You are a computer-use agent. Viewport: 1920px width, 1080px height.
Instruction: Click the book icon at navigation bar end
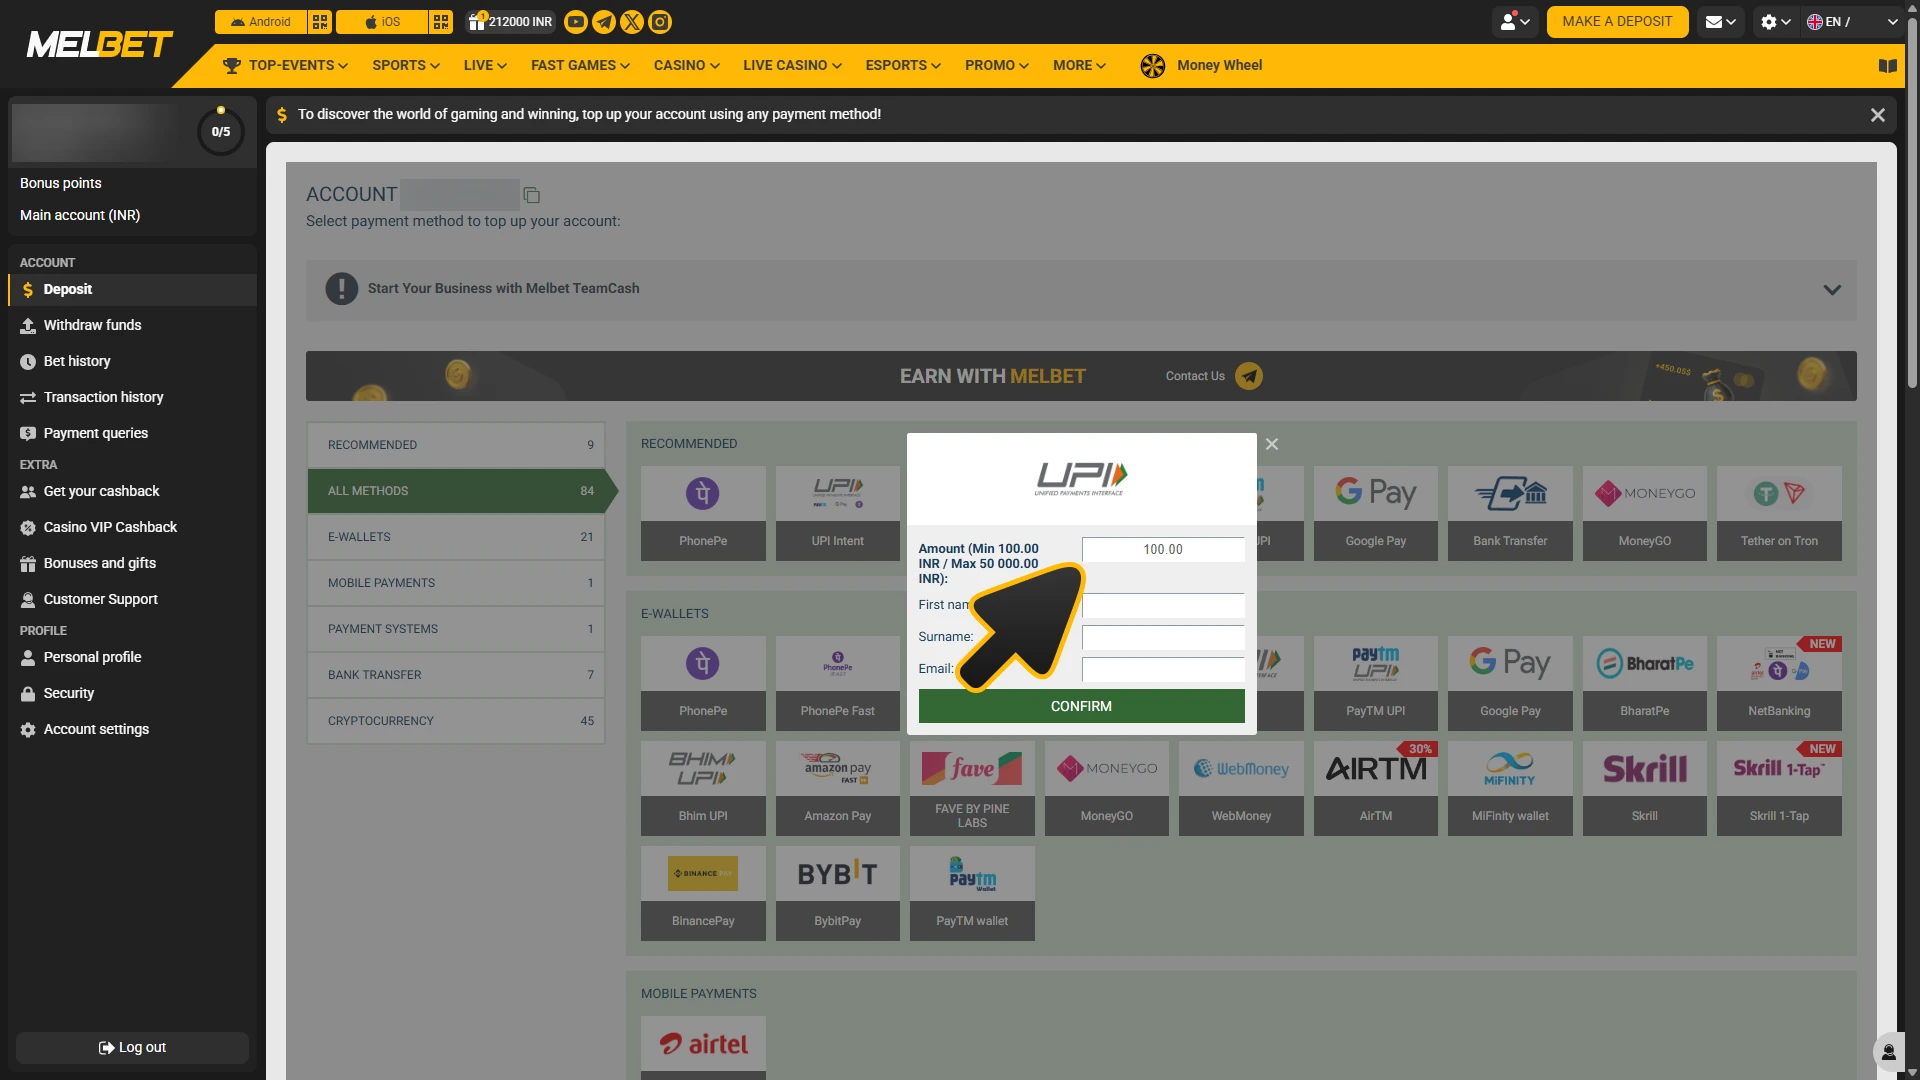[1887, 66]
